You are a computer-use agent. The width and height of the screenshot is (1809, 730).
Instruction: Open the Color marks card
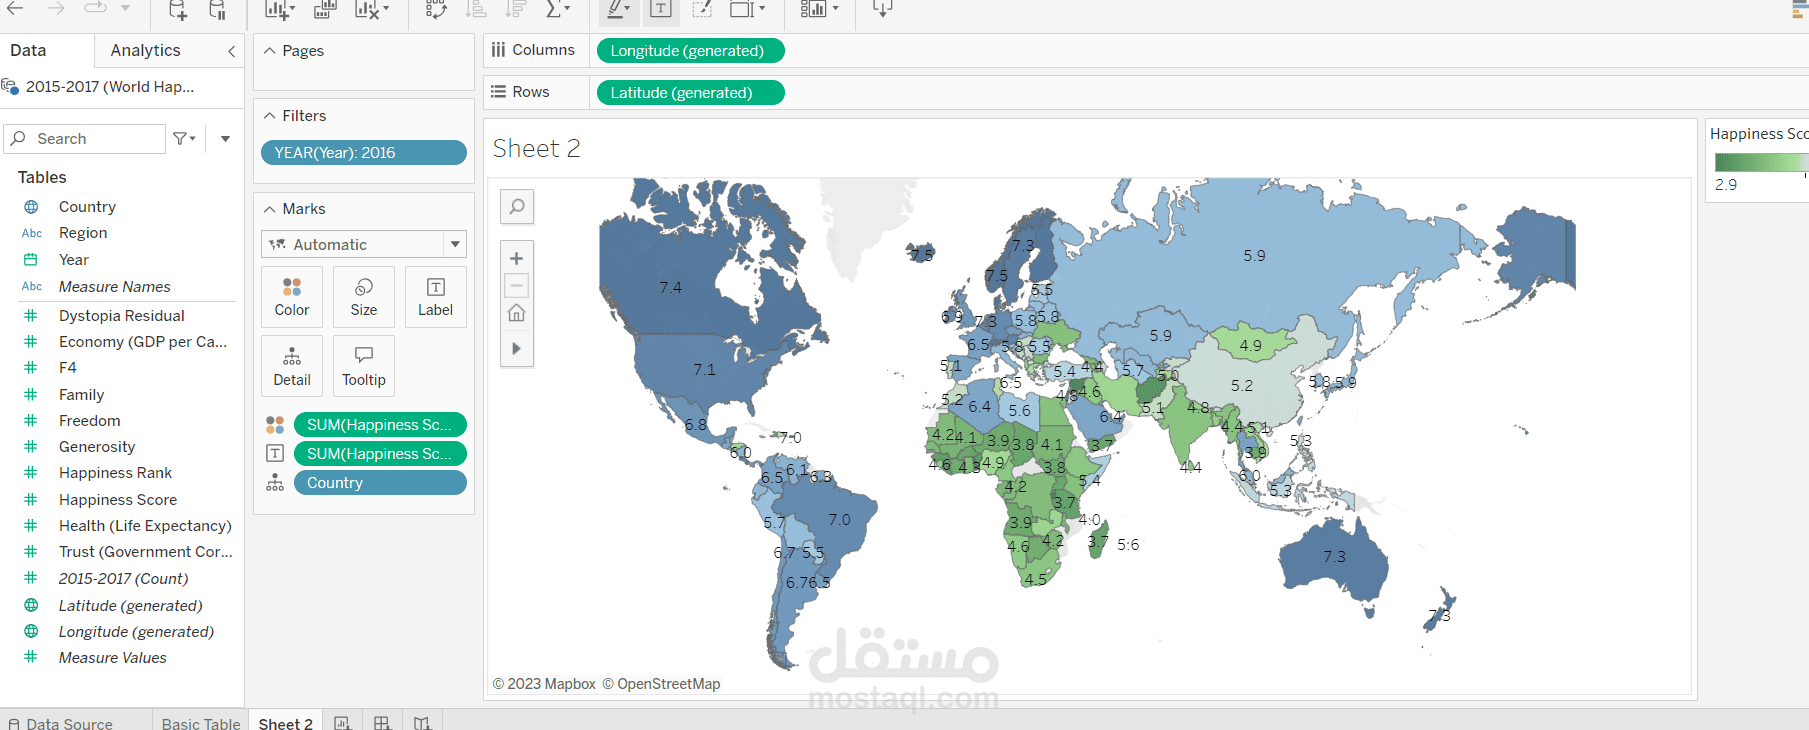(292, 297)
